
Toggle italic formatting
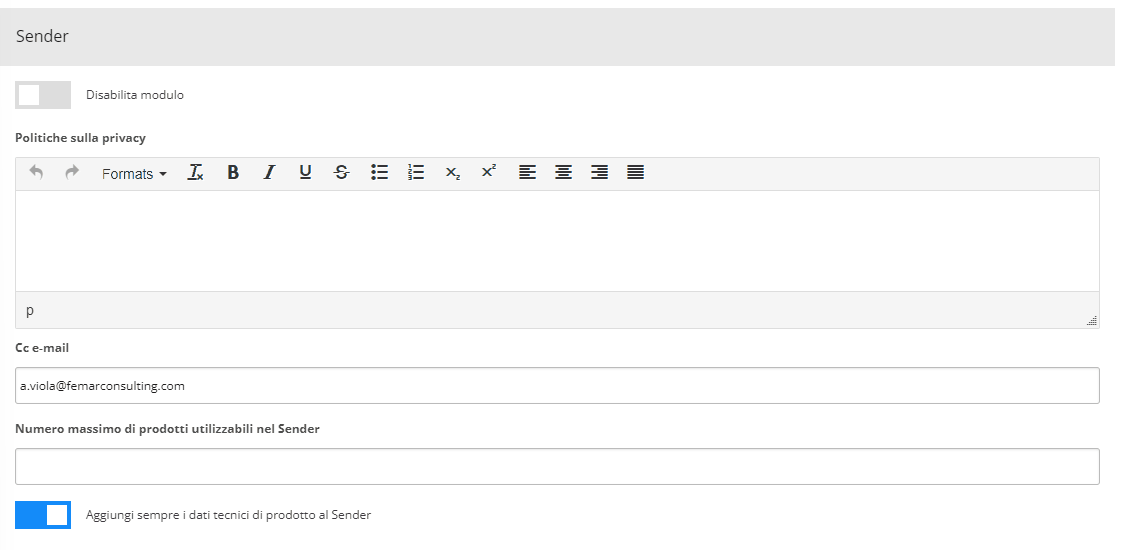coord(269,173)
